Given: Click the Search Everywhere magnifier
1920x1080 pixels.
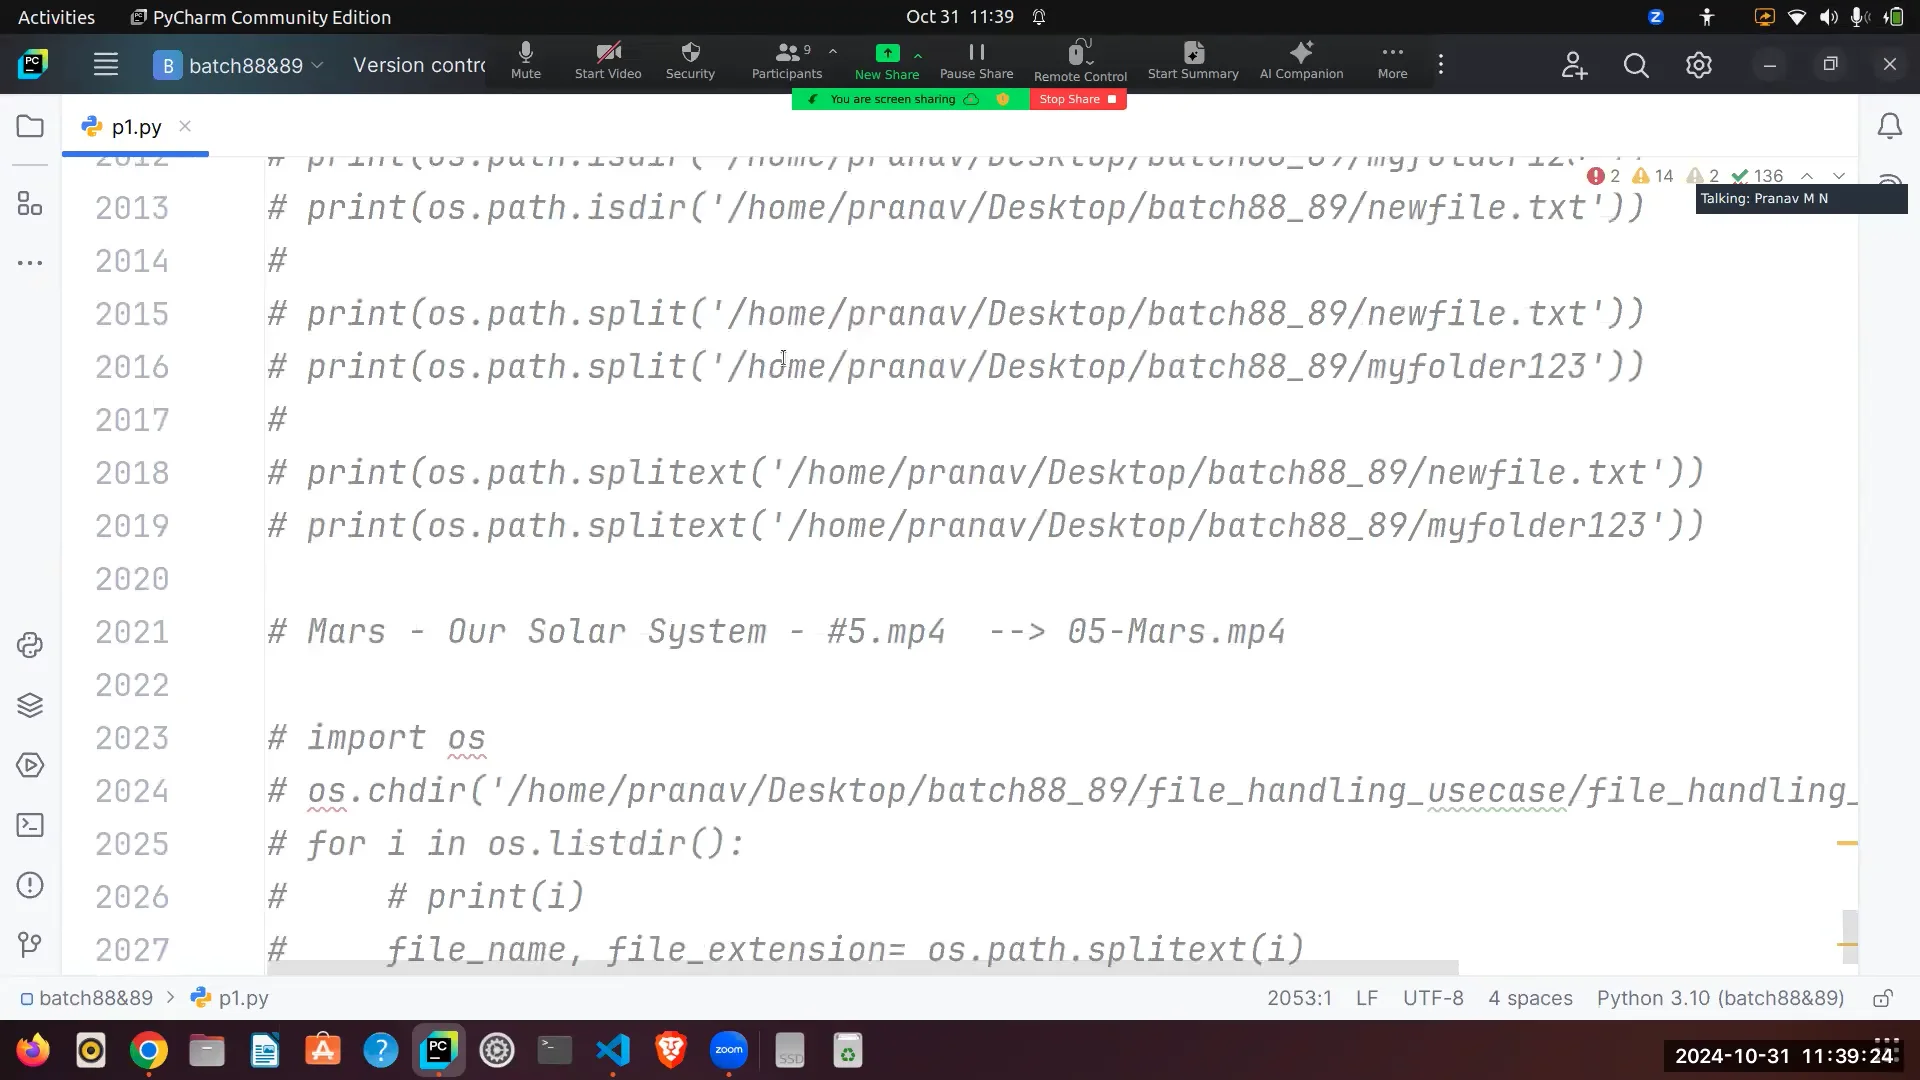Looking at the screenshot, I should [1636, 64].
